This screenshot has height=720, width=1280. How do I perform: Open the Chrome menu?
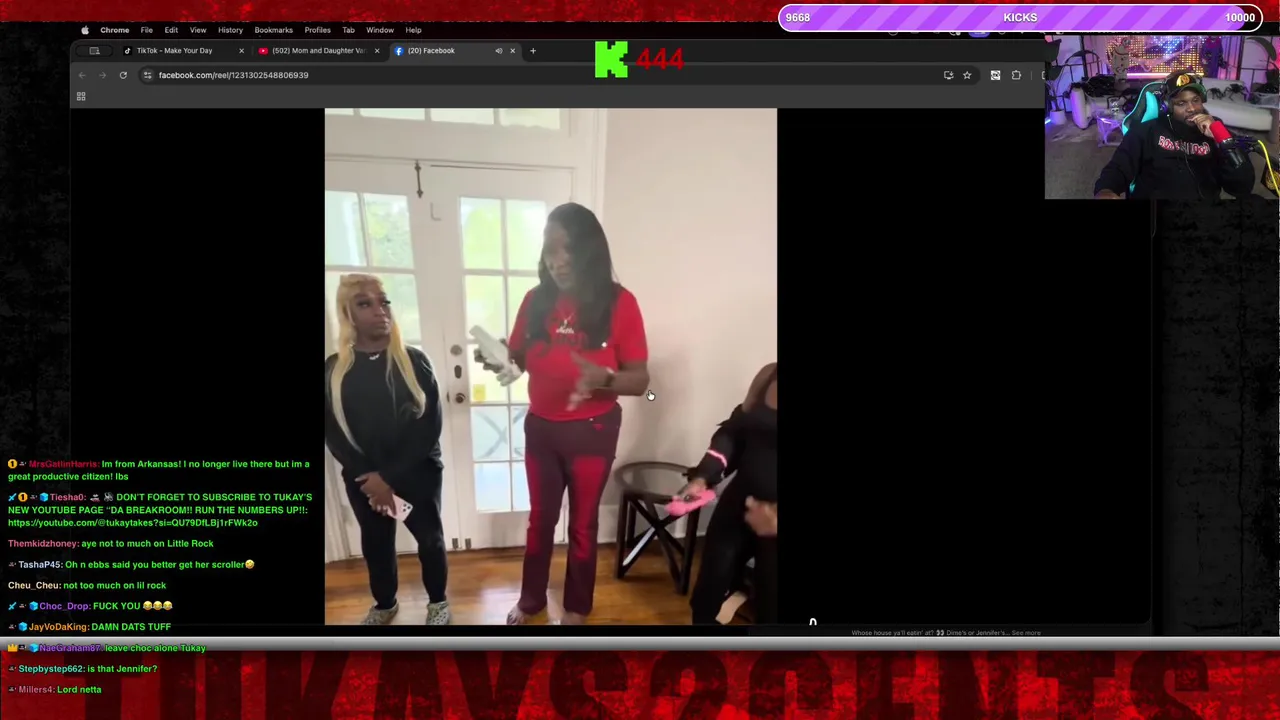(x=114, y=30)
